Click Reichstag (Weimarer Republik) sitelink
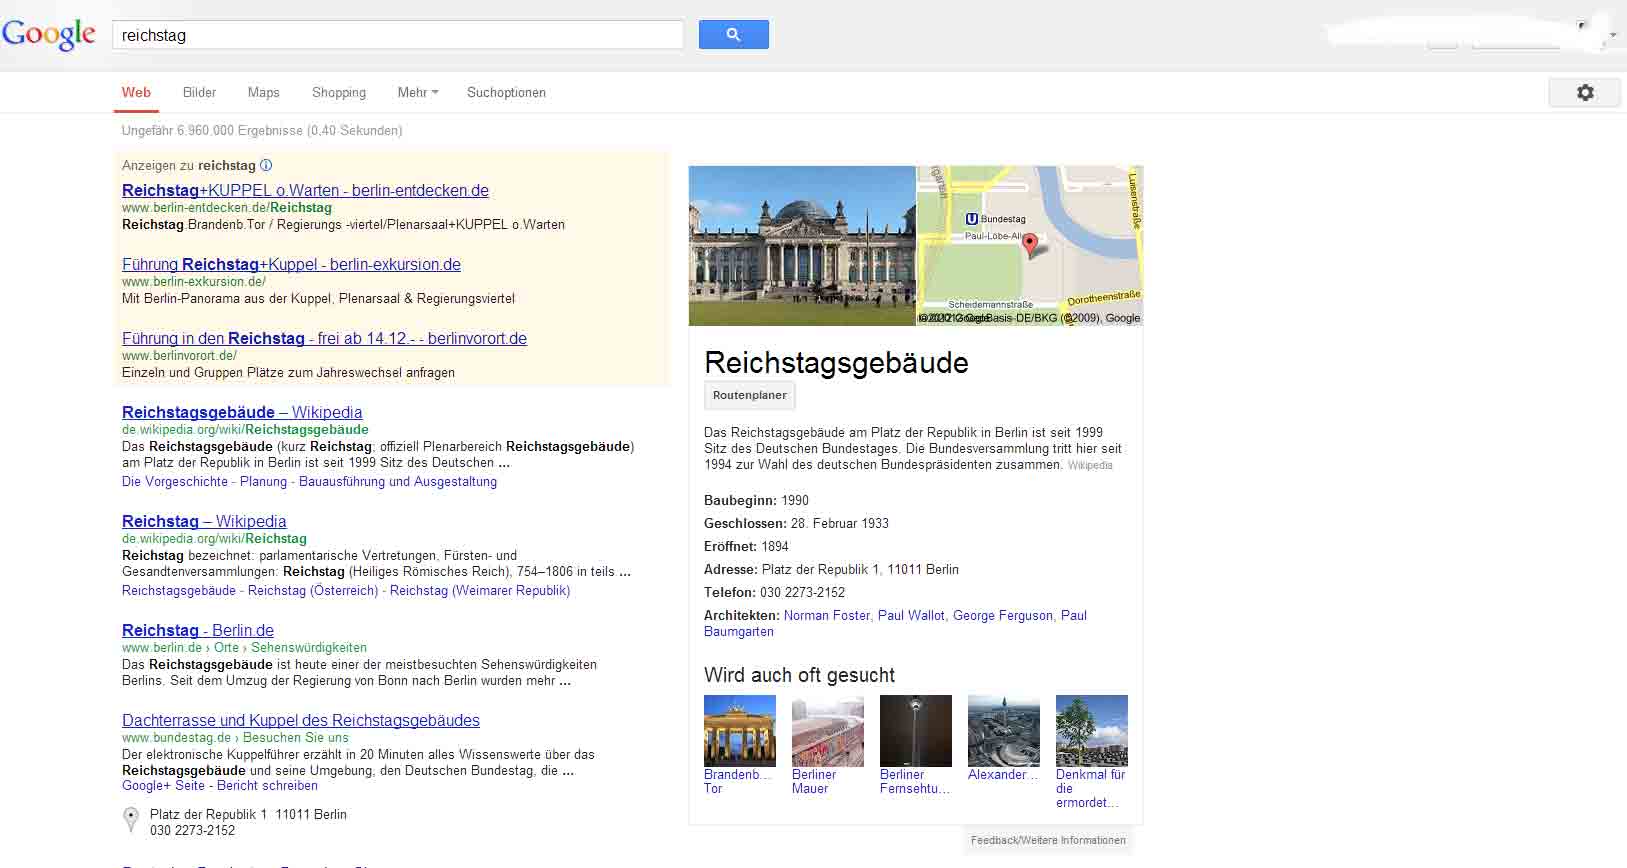This screenshot has height=868, width=1627. tap(480, 590)
